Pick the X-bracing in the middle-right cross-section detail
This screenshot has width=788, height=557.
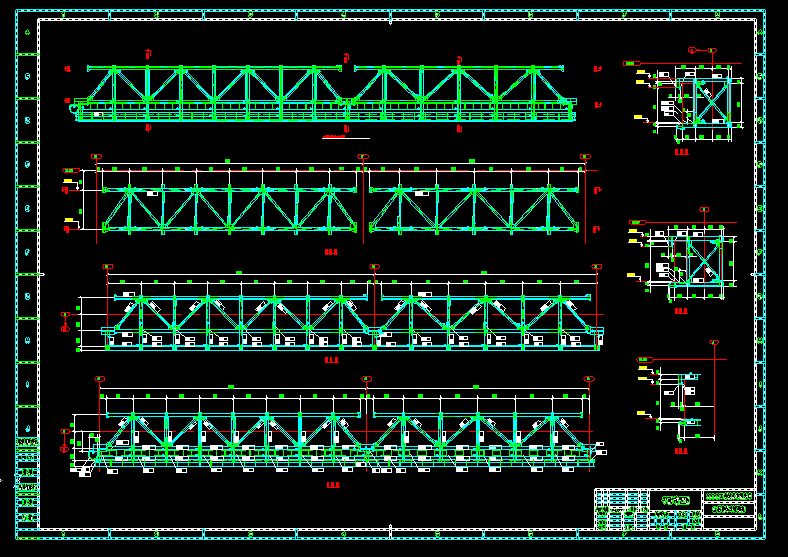pos(704,261)
